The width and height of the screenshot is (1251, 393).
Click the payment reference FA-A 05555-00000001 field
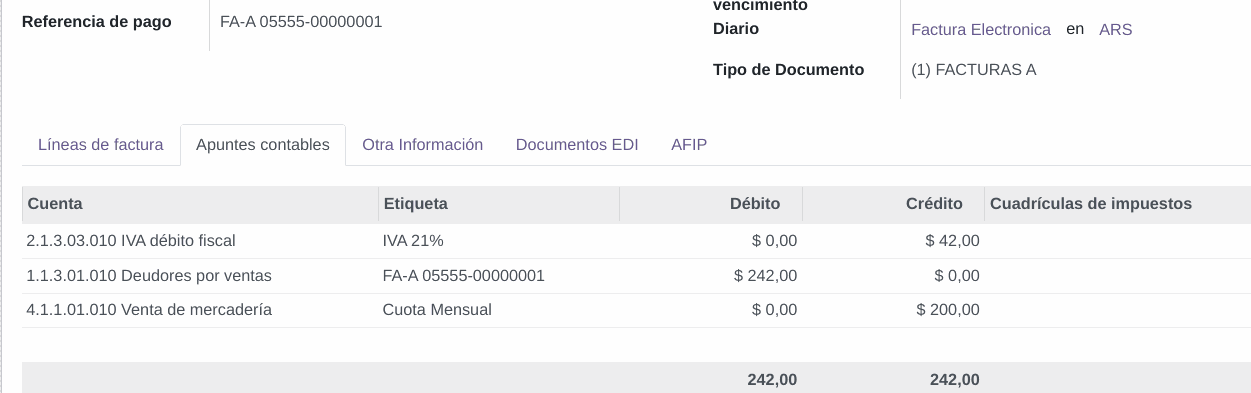tap(301, 21)
